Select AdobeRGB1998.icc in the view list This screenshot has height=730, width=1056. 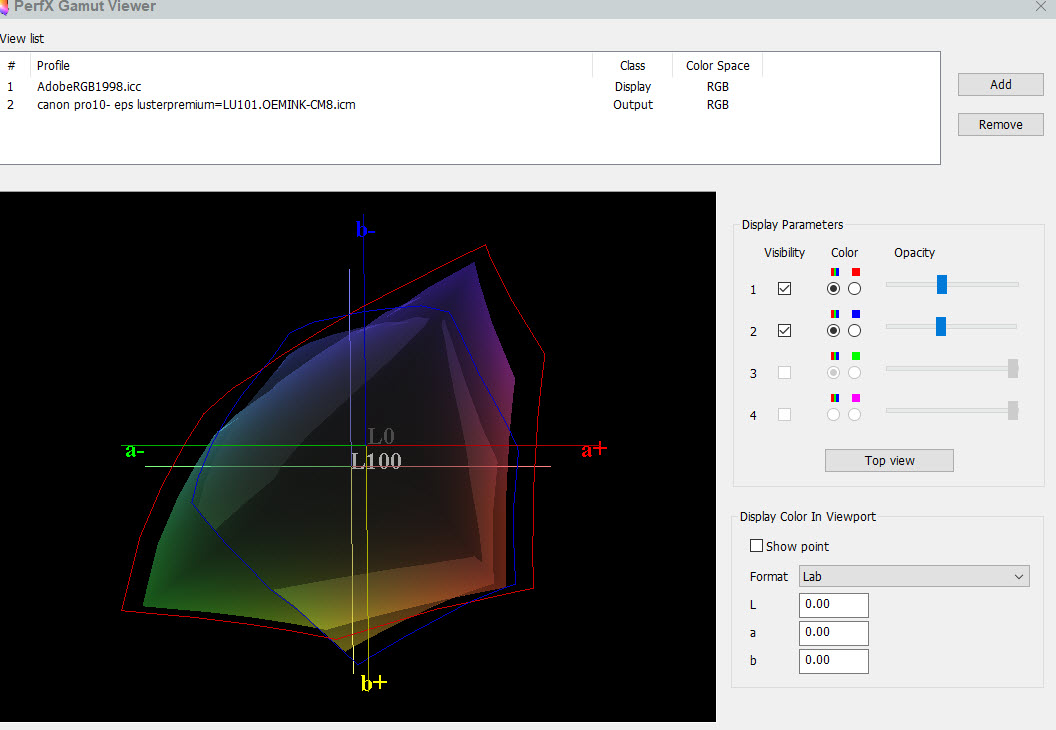pyautogui.click(x=89, y=87)
